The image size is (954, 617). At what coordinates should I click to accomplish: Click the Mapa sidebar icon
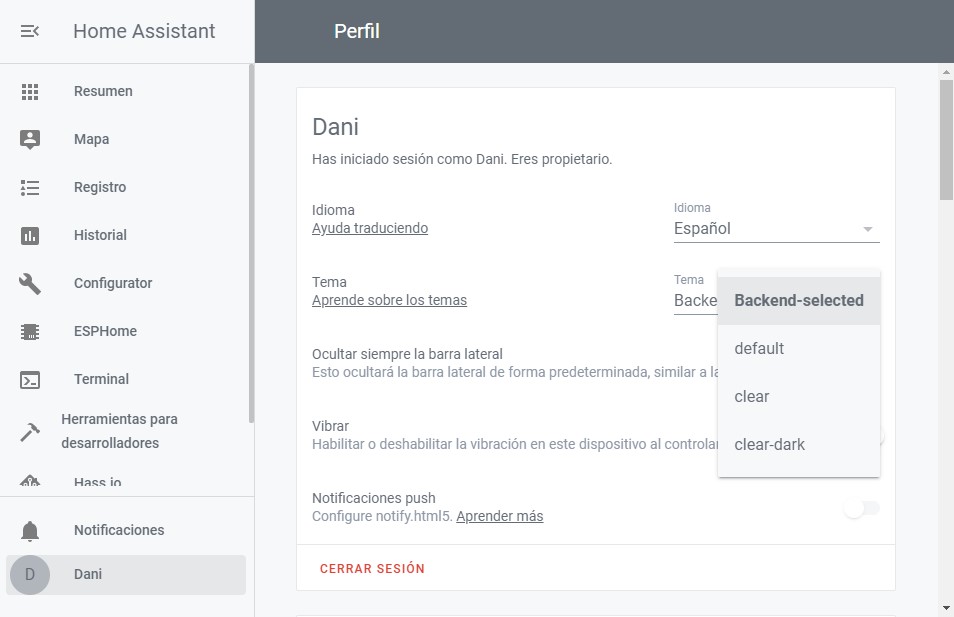(x=30, y=139)
